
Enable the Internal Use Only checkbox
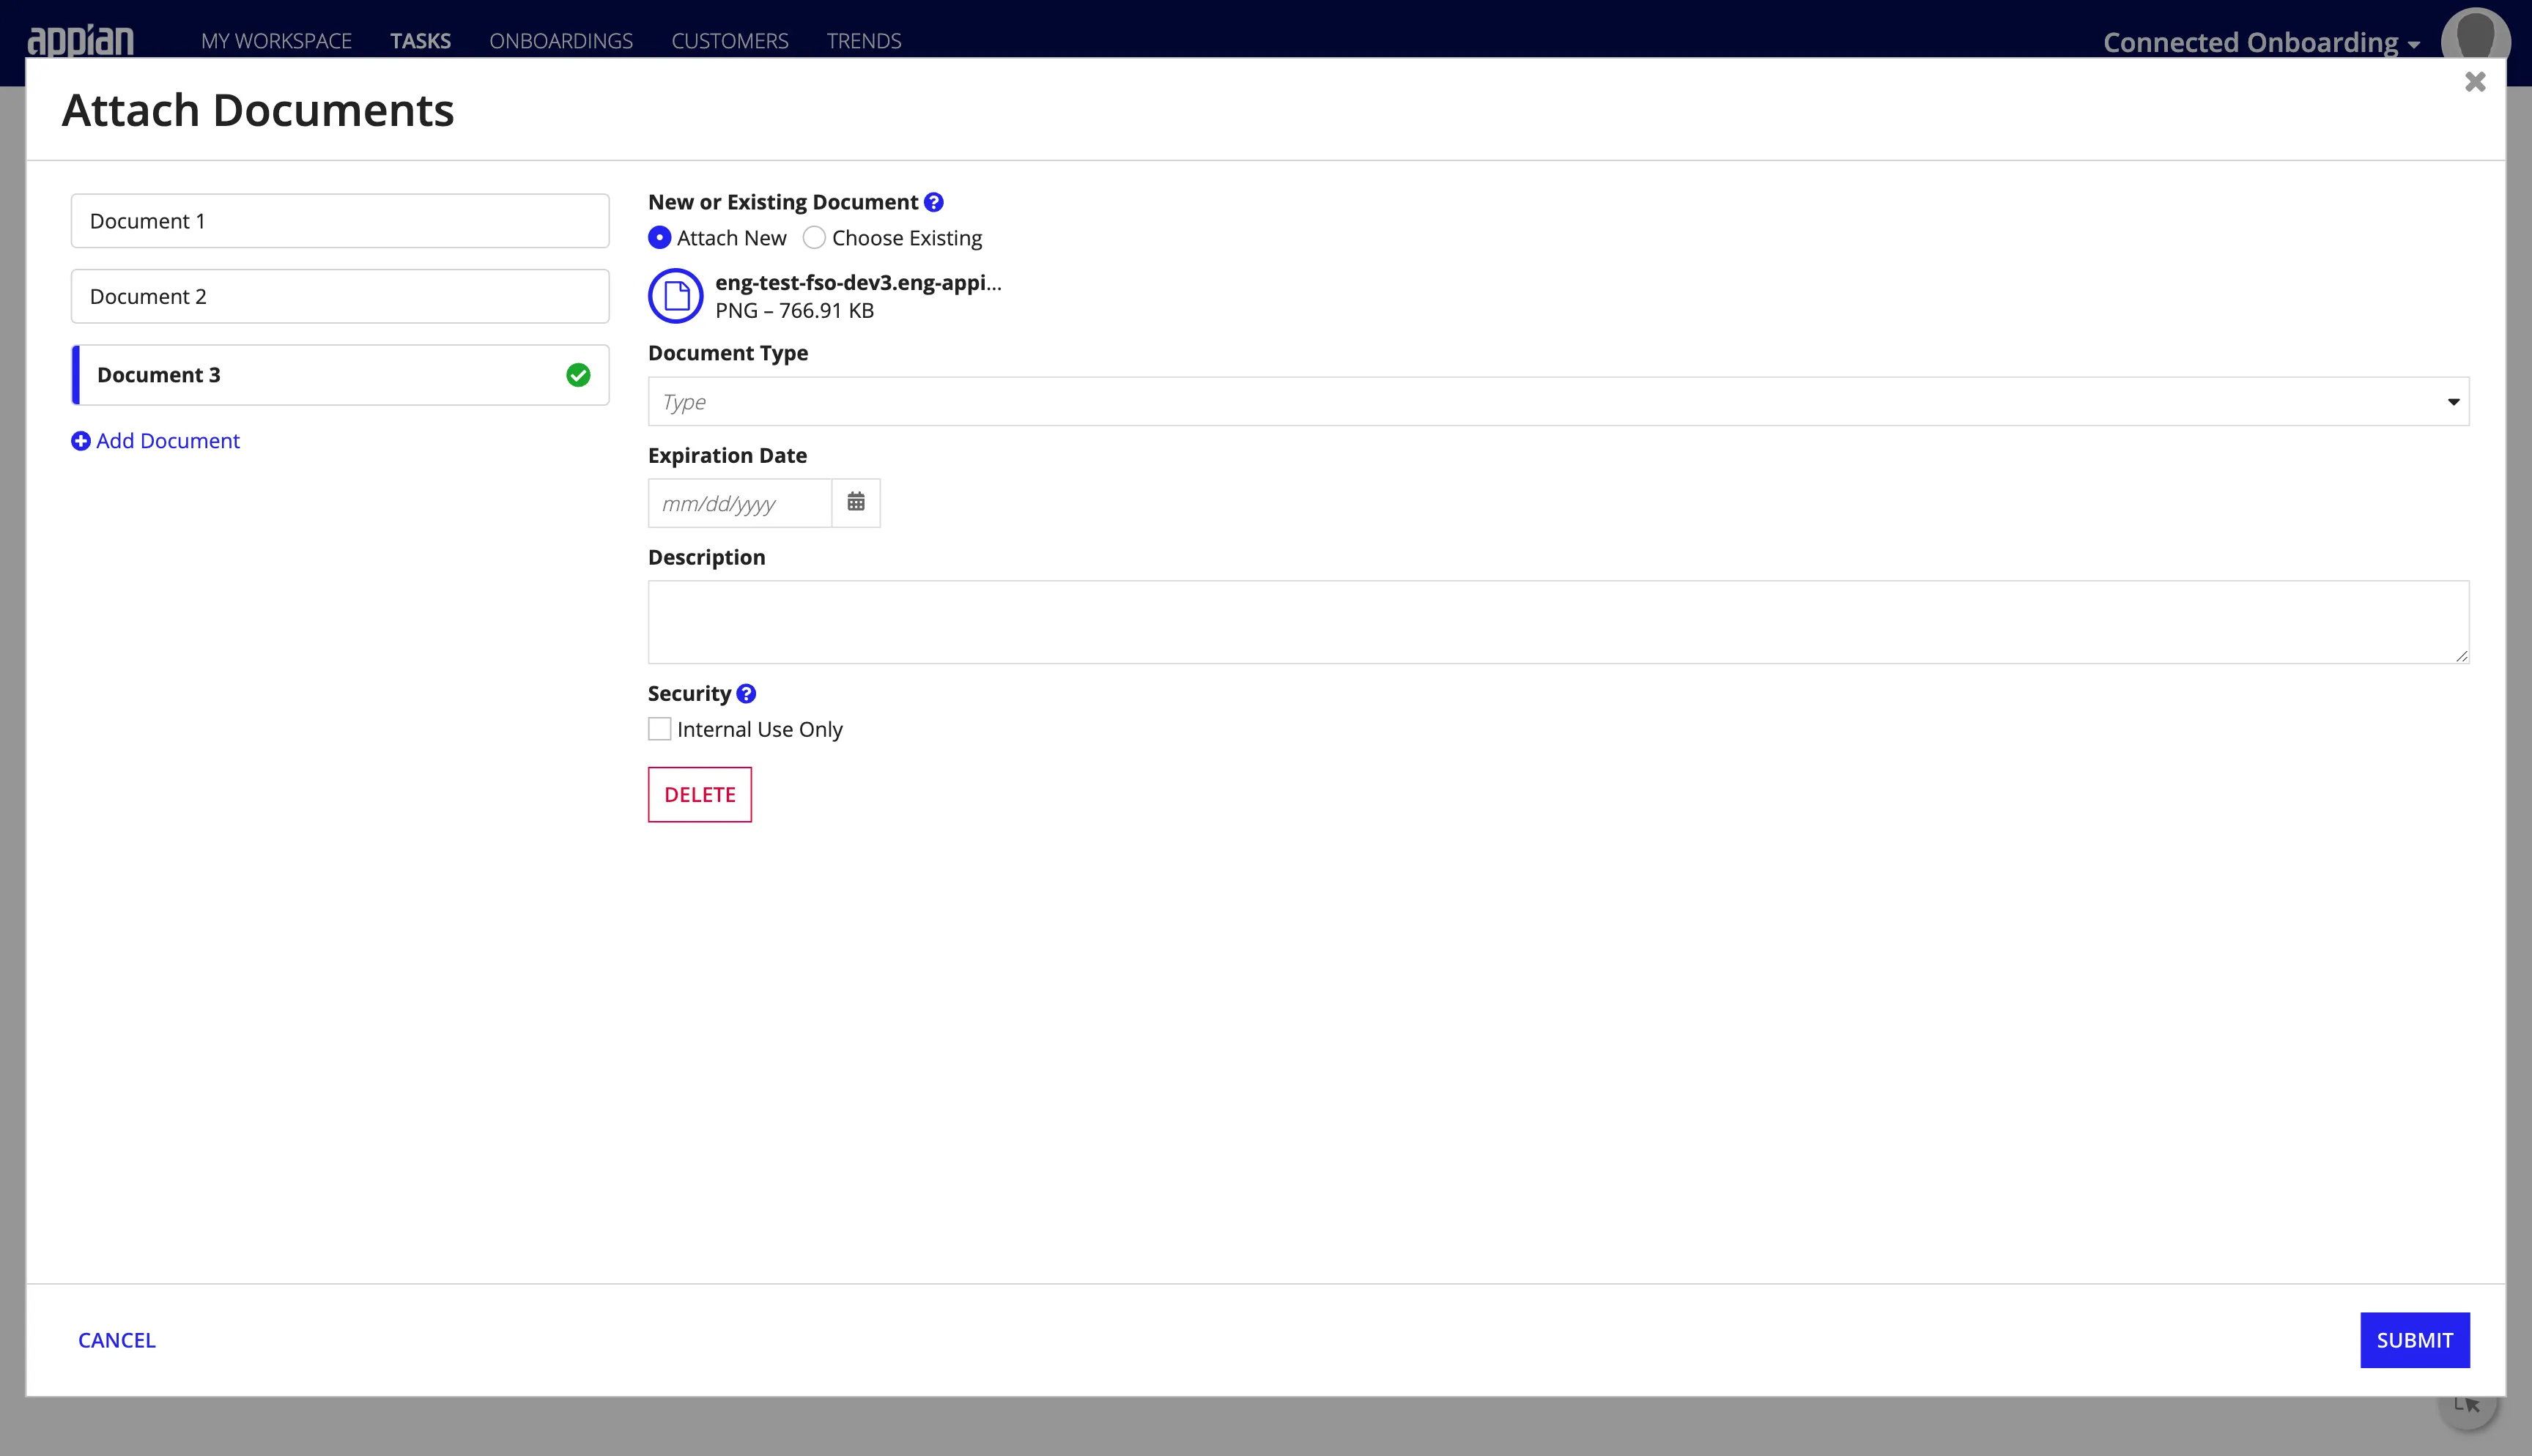(659, 729)
